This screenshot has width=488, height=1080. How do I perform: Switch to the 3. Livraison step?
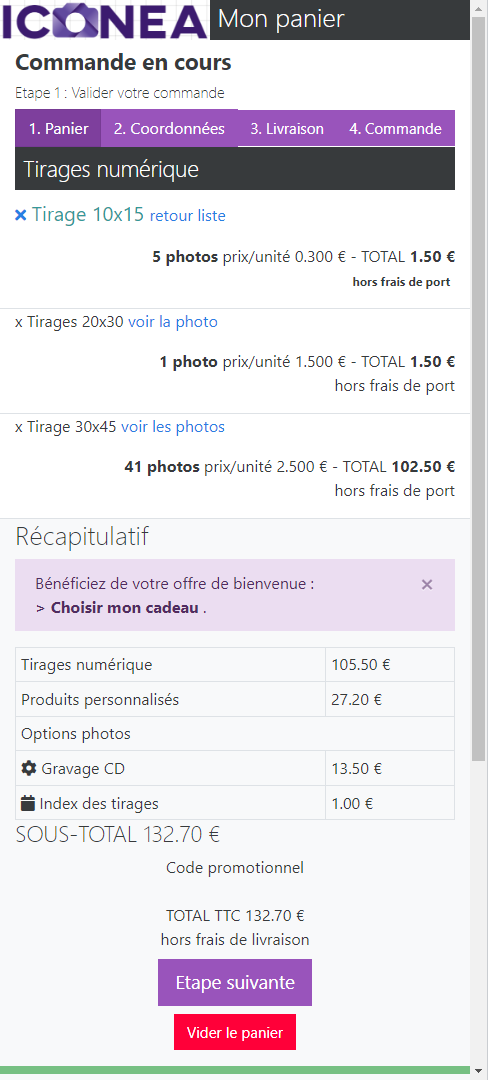point(287,128)
